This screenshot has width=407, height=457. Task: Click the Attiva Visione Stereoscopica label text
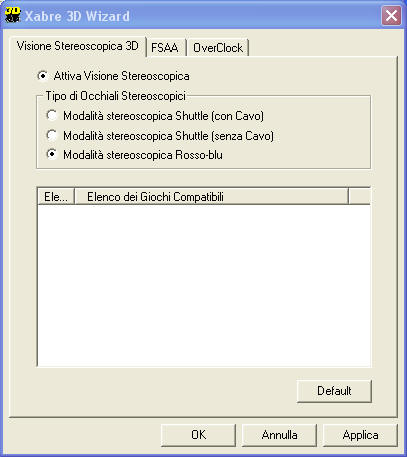(122, 76)
